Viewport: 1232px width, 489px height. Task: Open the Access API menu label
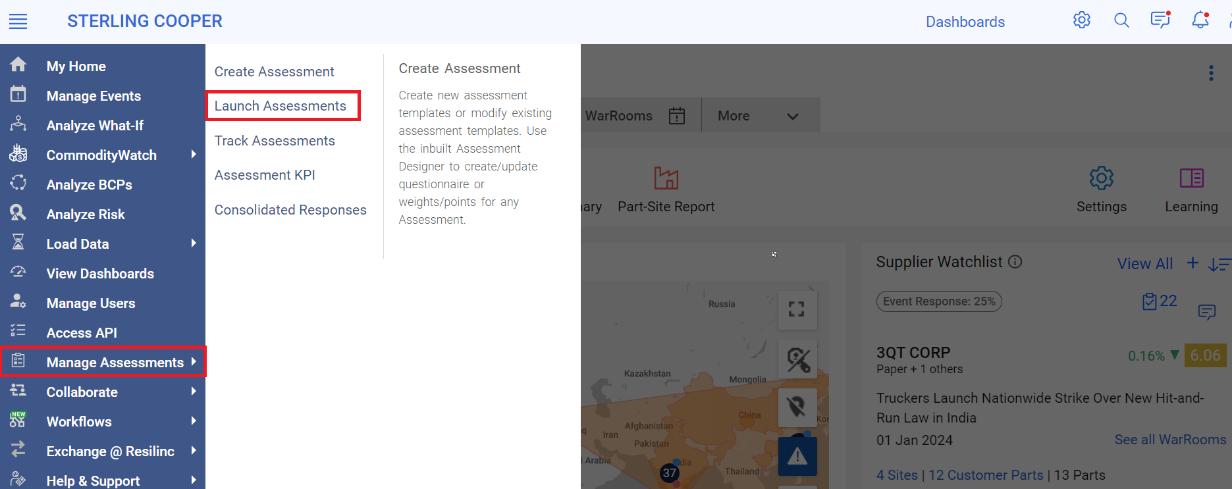[x=82, y=332]
